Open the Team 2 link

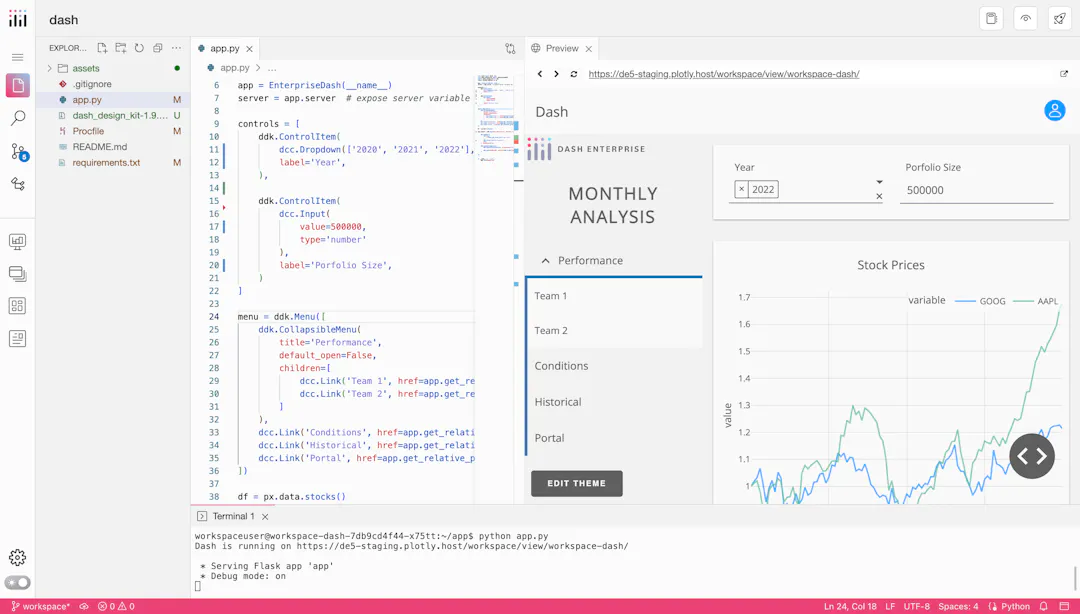(x=550, y=330)
